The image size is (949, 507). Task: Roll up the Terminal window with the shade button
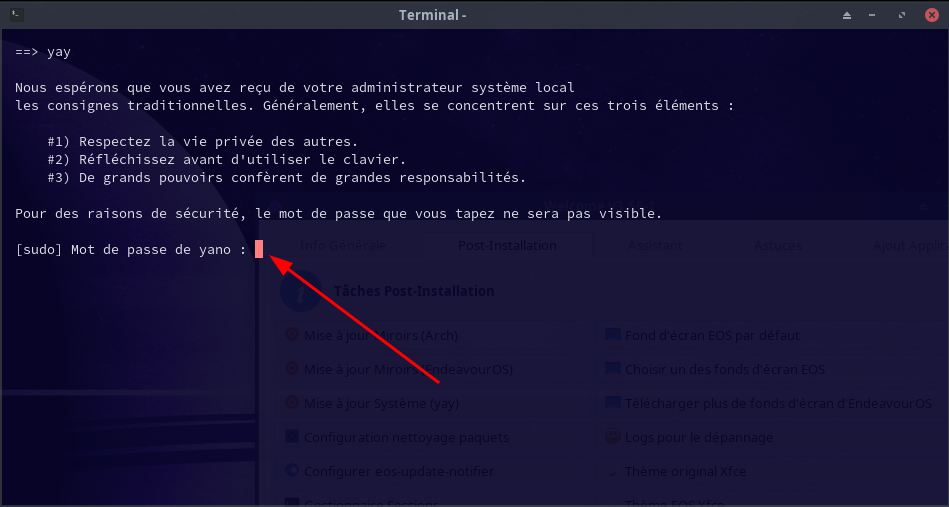847,15
